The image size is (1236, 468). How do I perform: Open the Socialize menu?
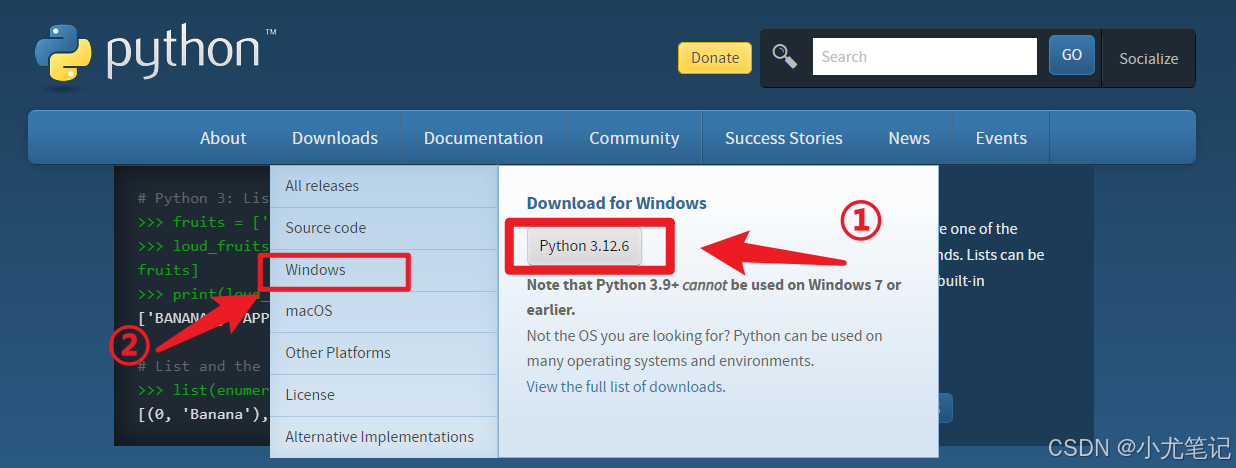(x=1148, y=59)
